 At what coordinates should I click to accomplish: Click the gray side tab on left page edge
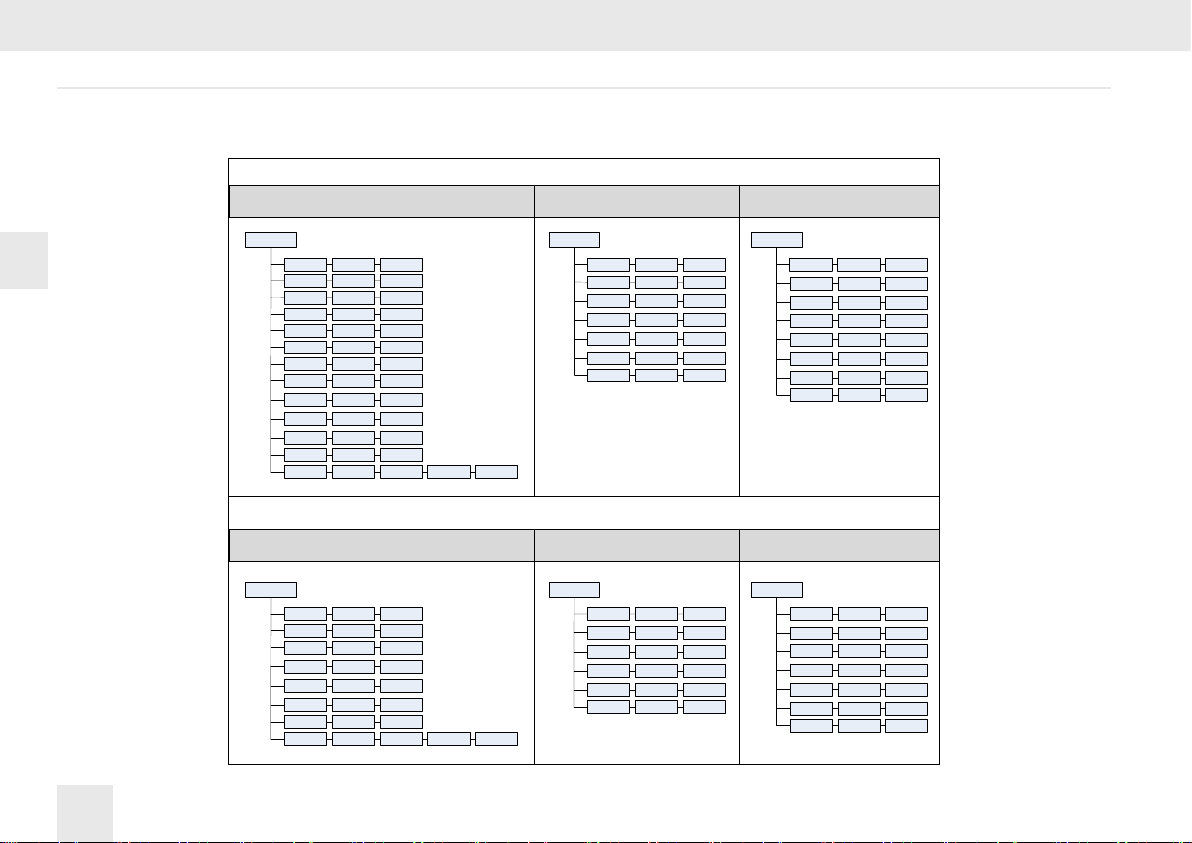(24, 261)
